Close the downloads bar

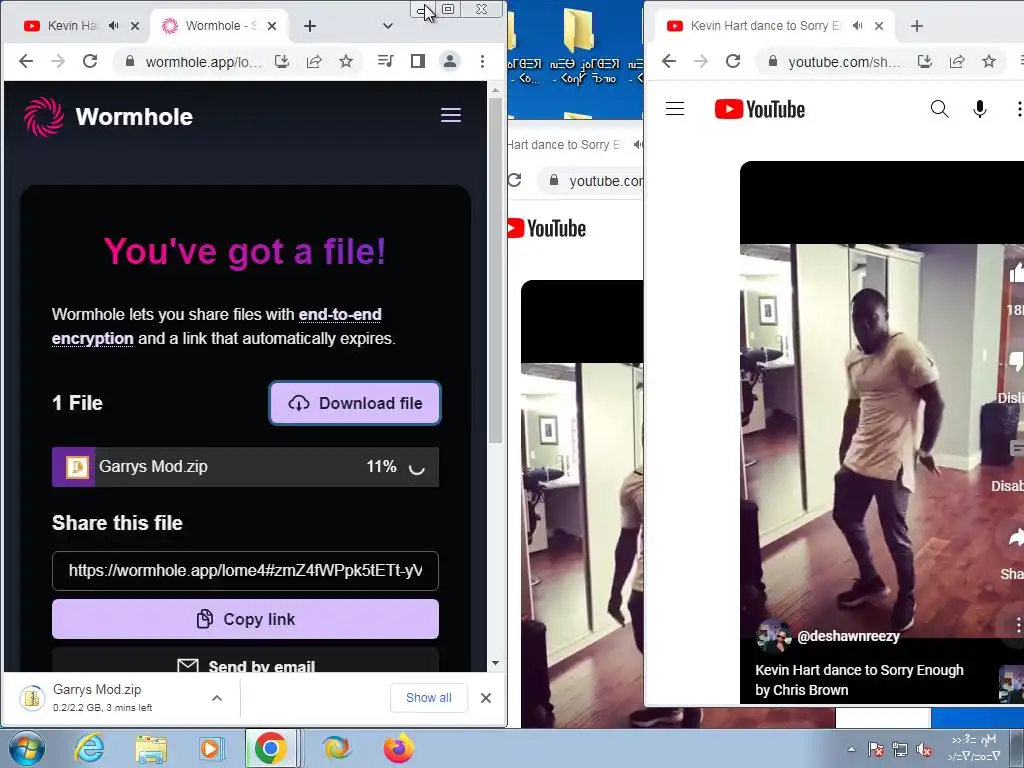click(486, 698)
